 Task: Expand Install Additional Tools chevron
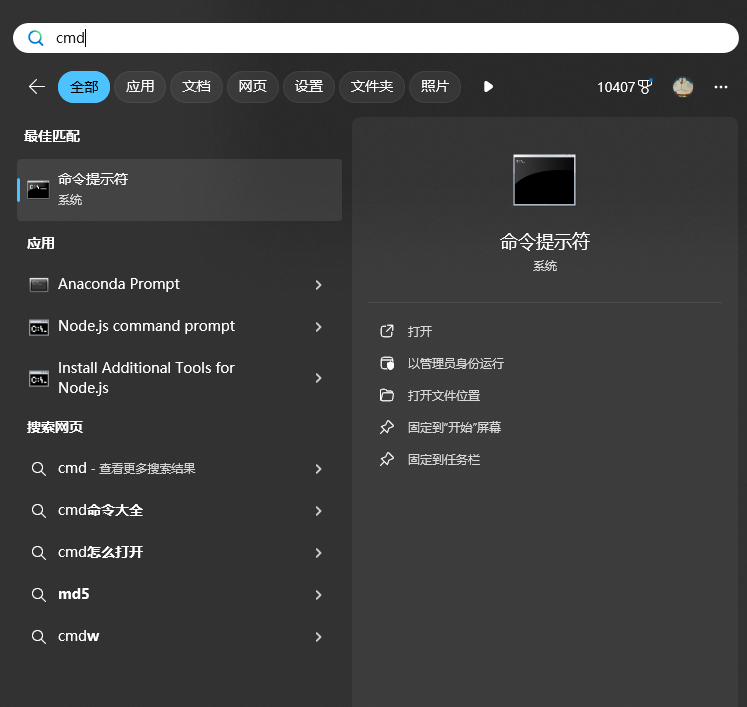point(319,378)
